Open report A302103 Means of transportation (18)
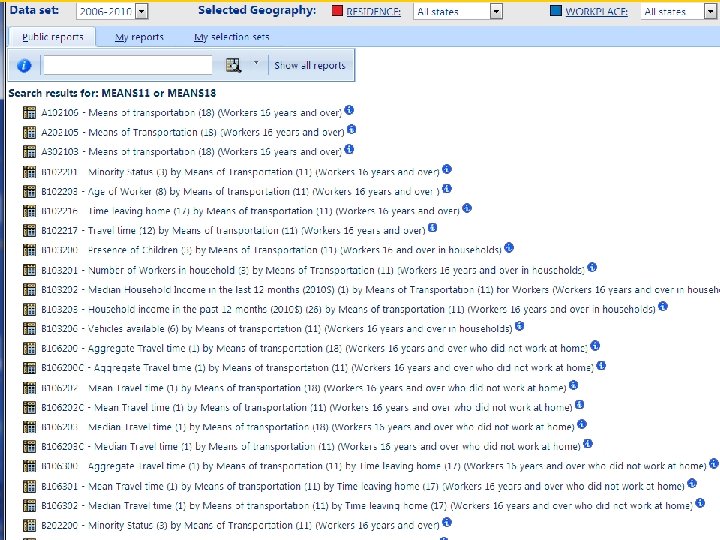 [x=191, y=152]
